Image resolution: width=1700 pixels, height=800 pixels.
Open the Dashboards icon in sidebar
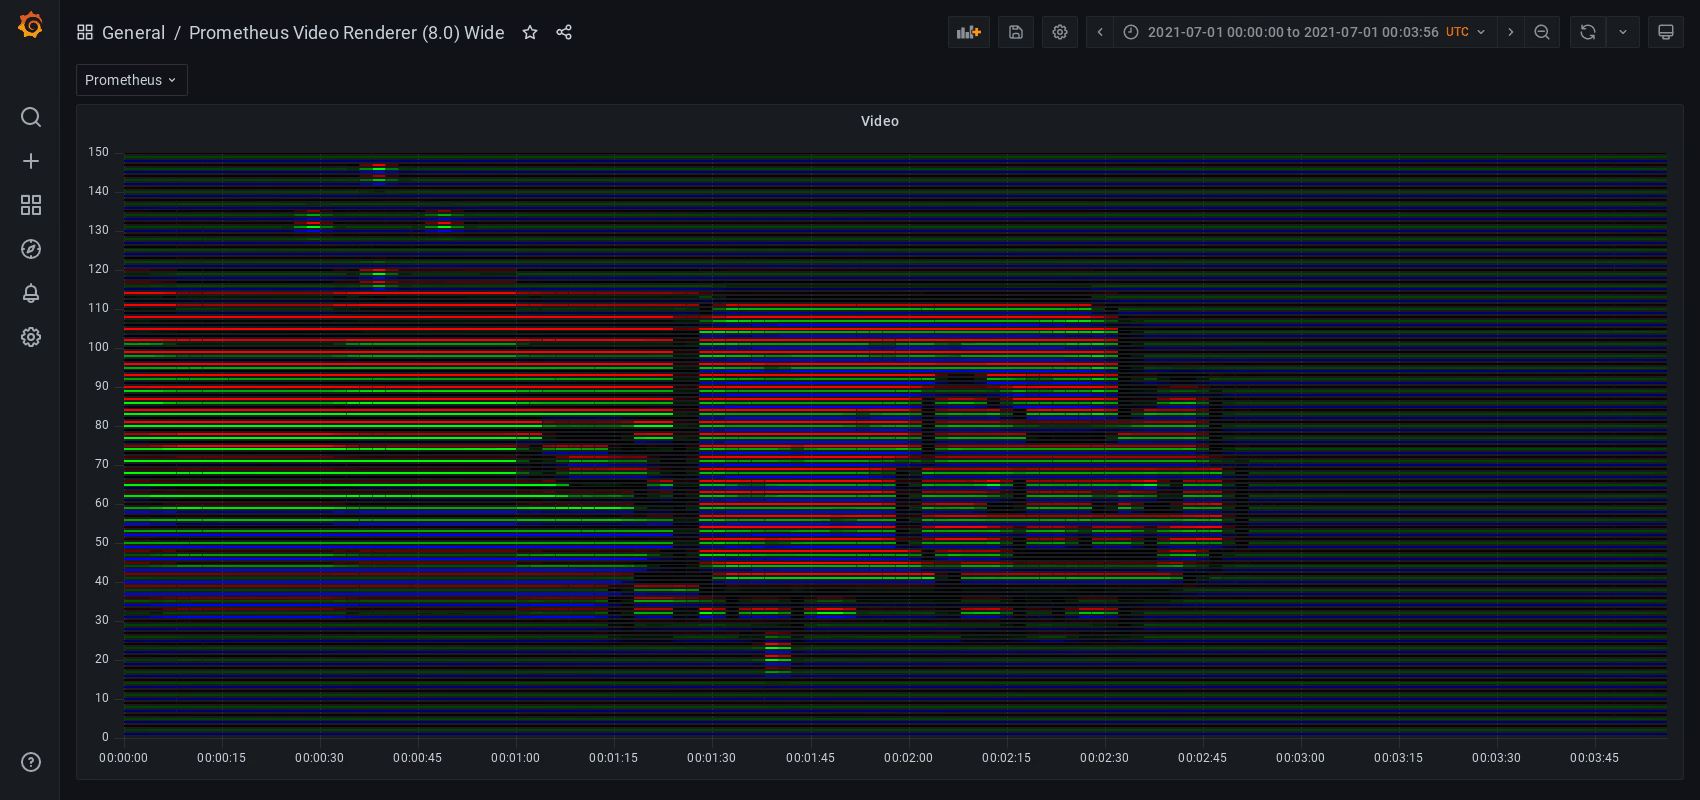pos(31,205)
